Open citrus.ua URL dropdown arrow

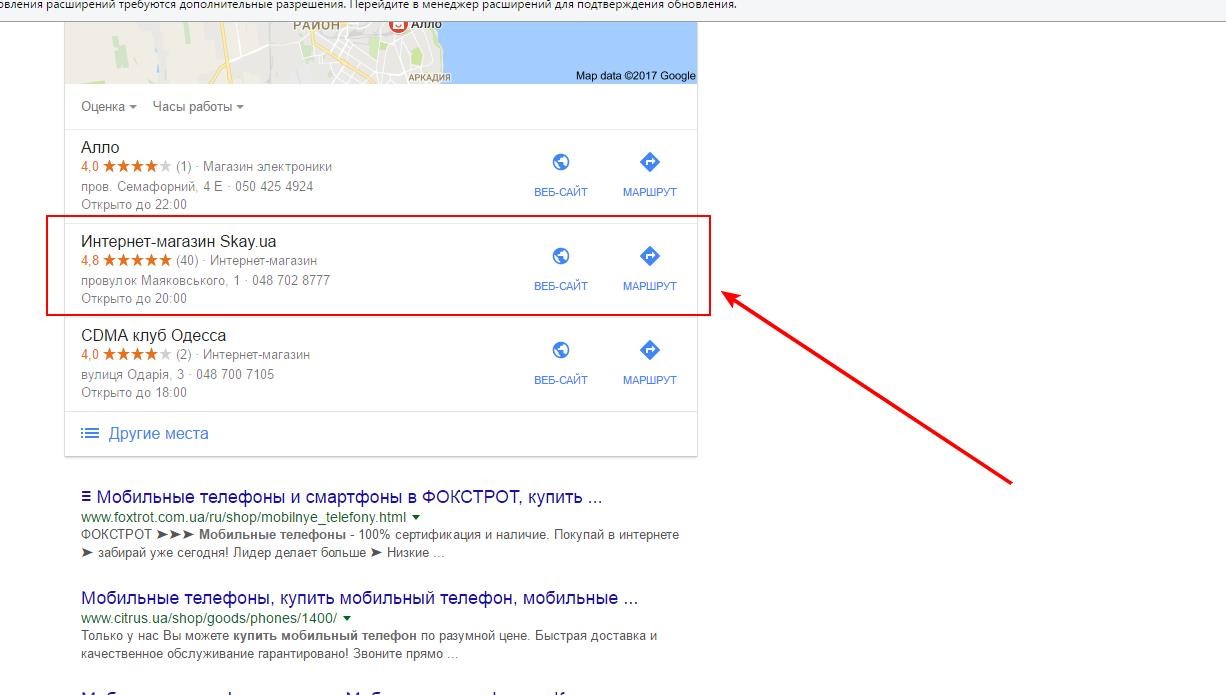pos(346,619)
